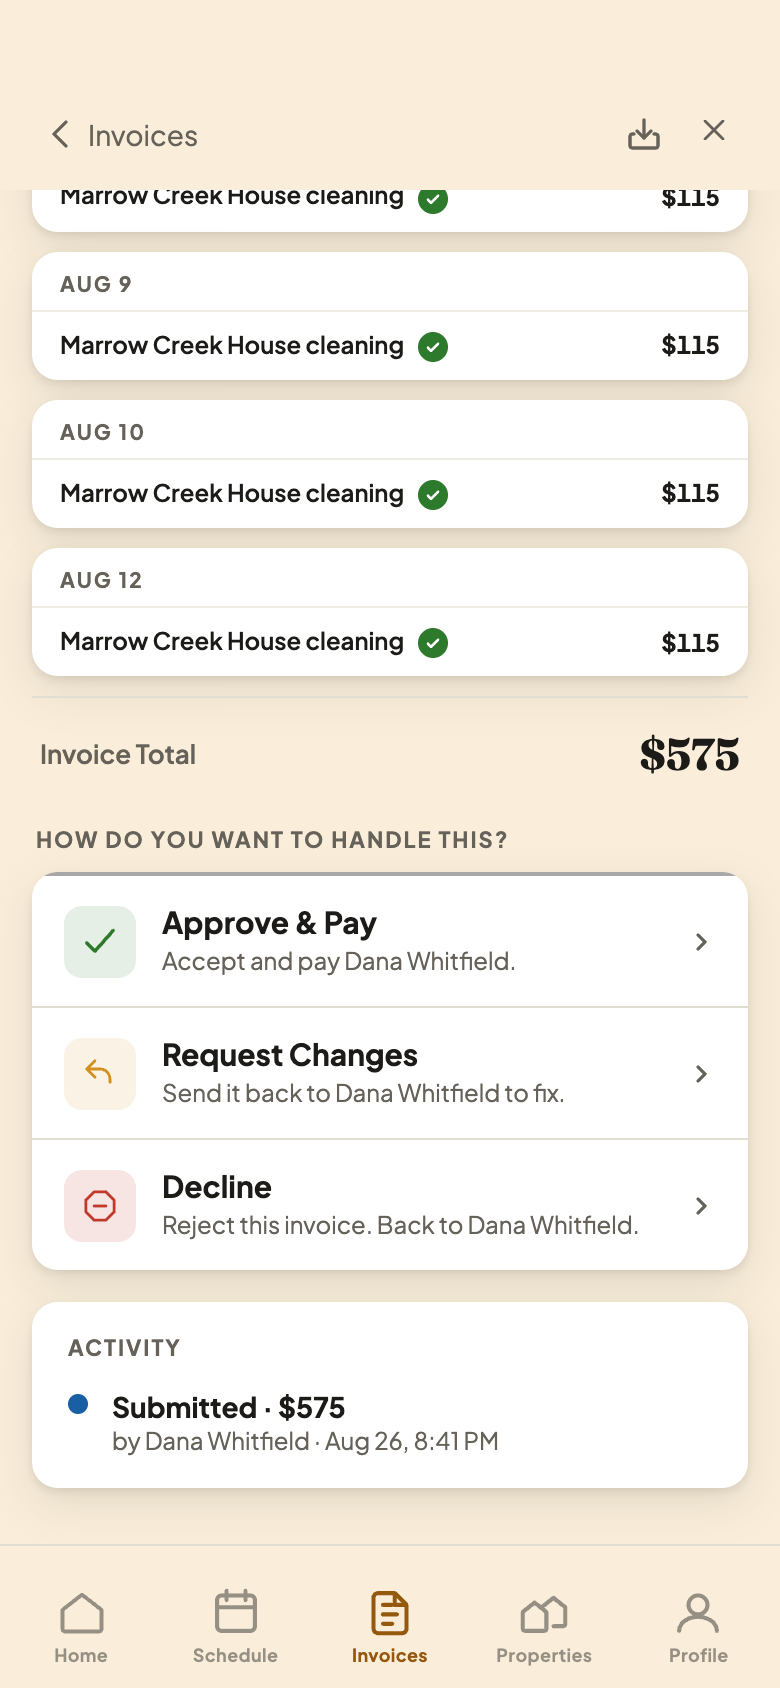This screenshot has width=780, height=1688.
Task: Click the Aug 9 green verified checkmark
Action: (433, 346)
